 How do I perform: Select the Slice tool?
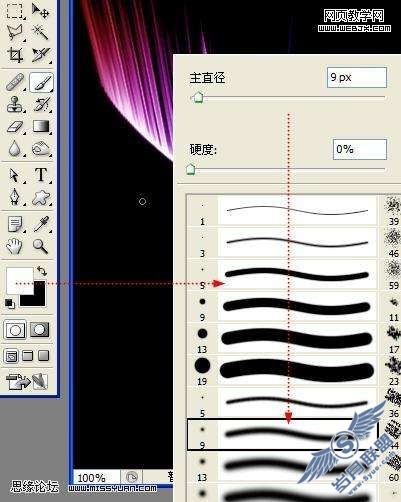[41, 55]
